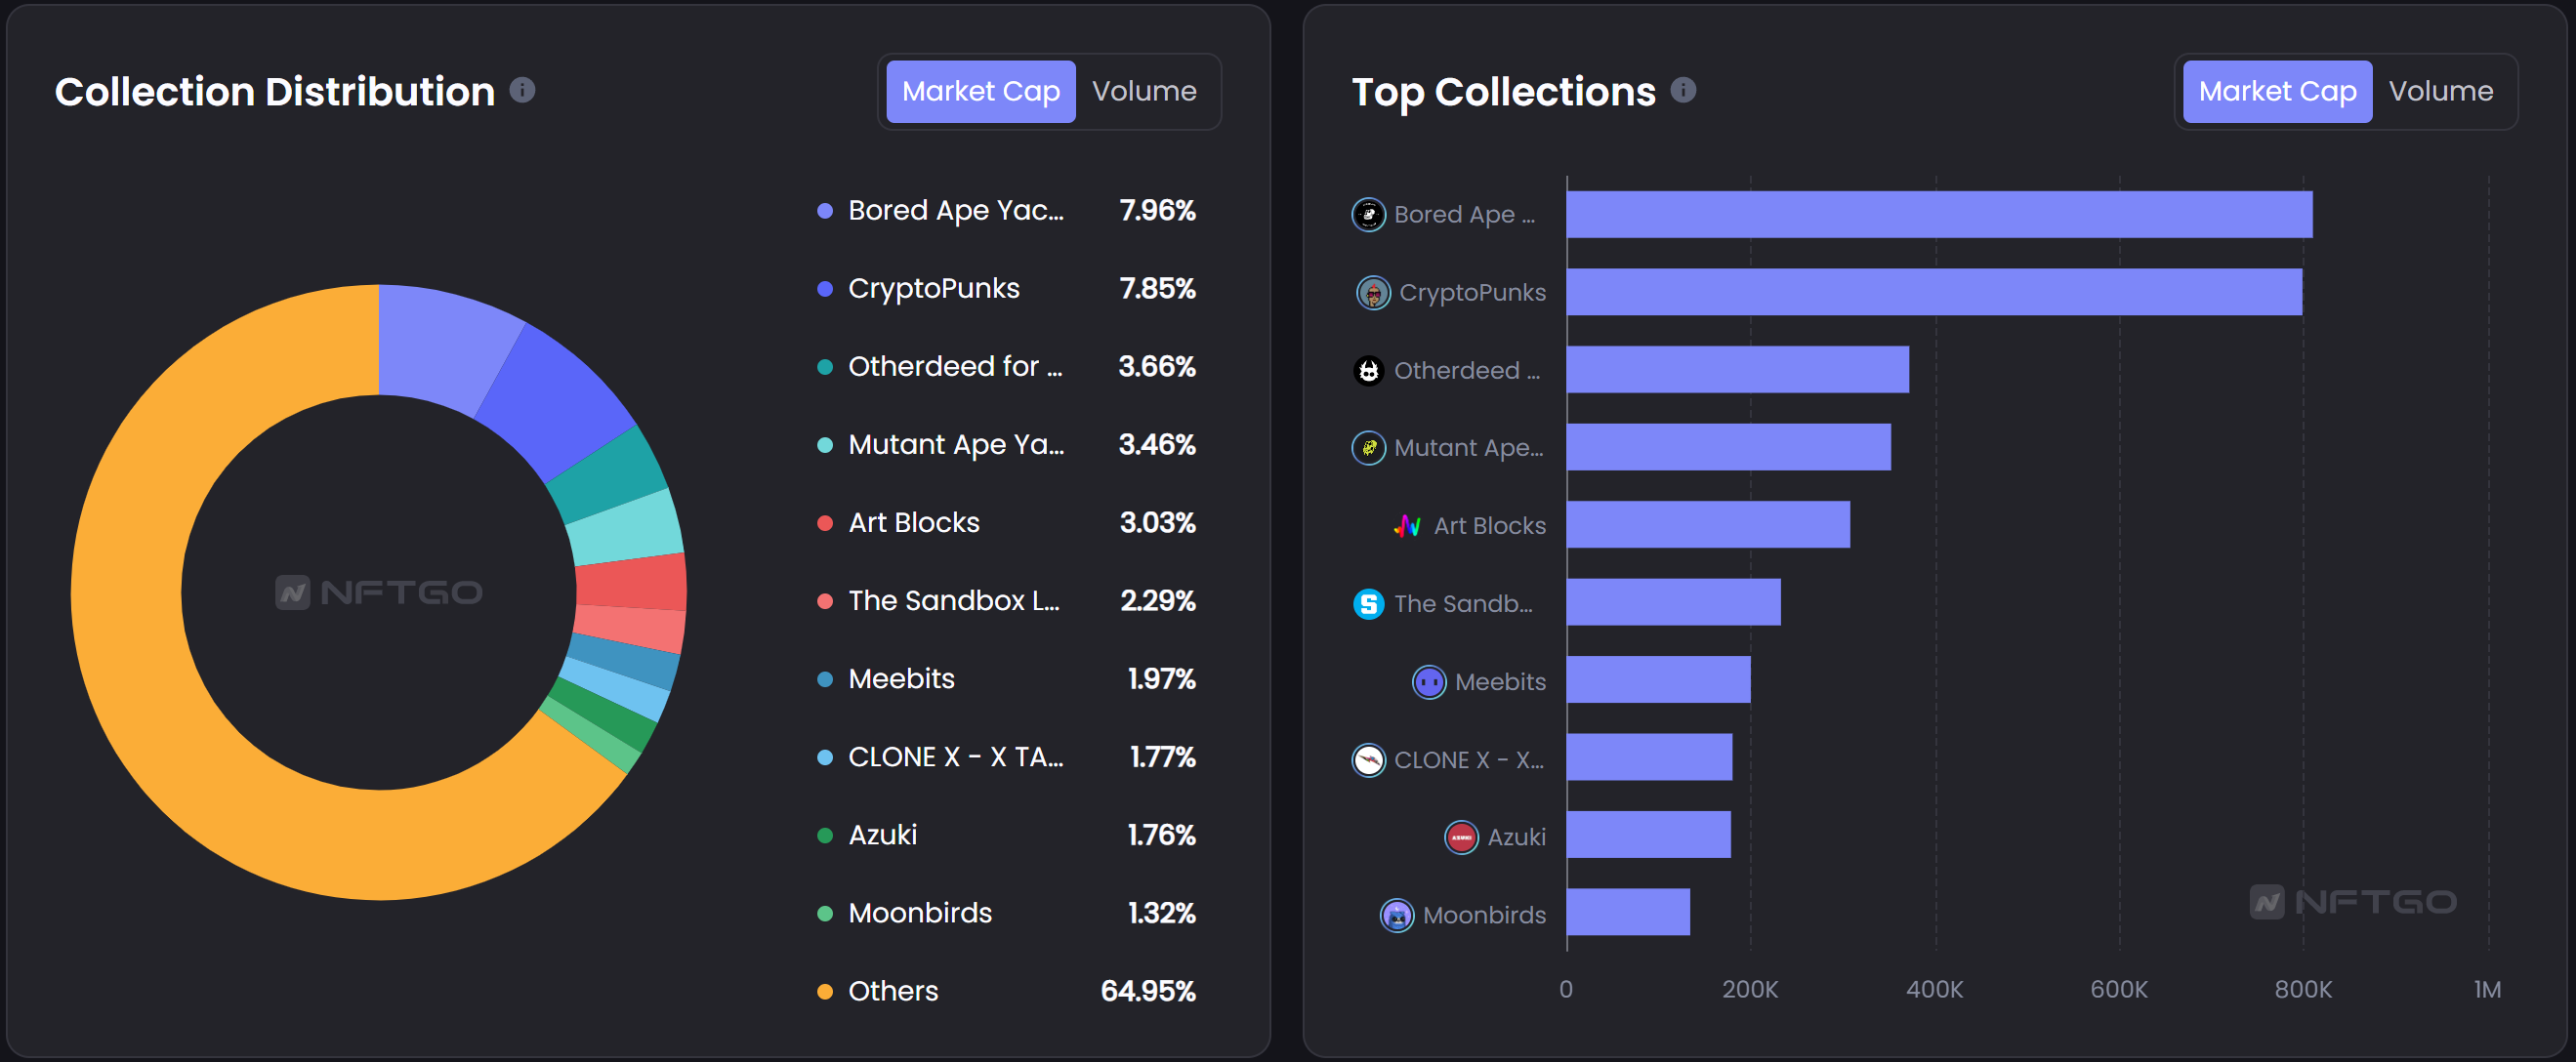2576x1062 pixels.
Task: Click Otherdeed collection avatar icon
Action: (1368, 371)
